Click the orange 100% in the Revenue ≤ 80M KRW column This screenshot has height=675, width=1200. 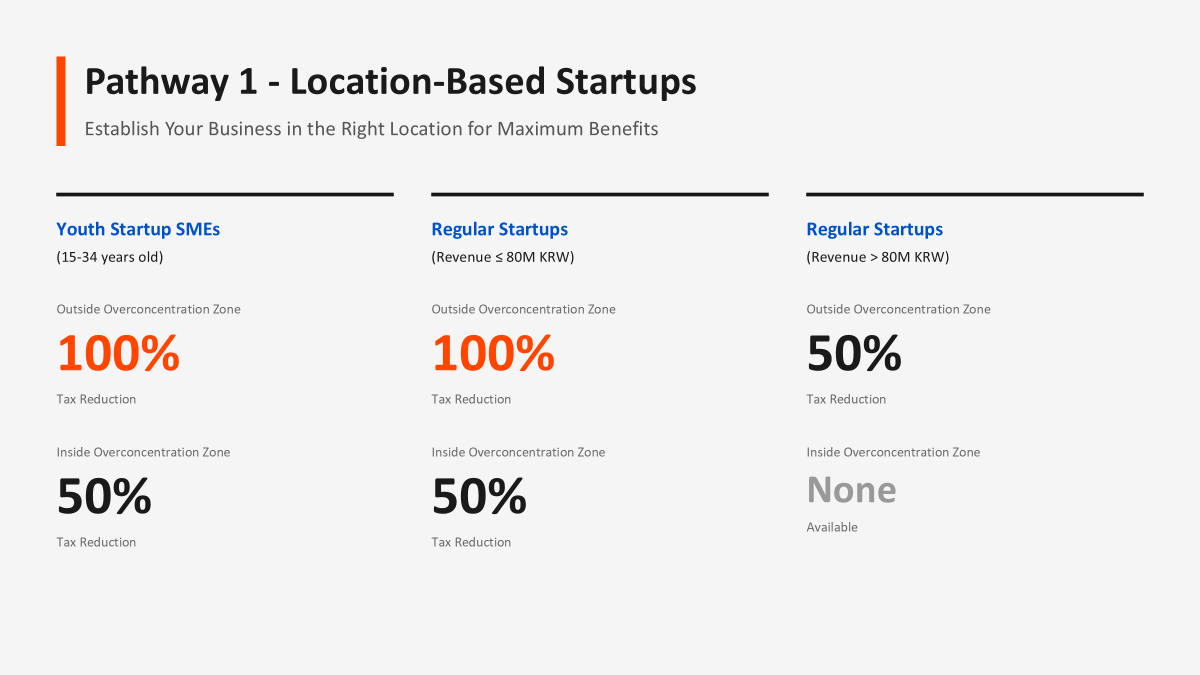tap(493, 353)
